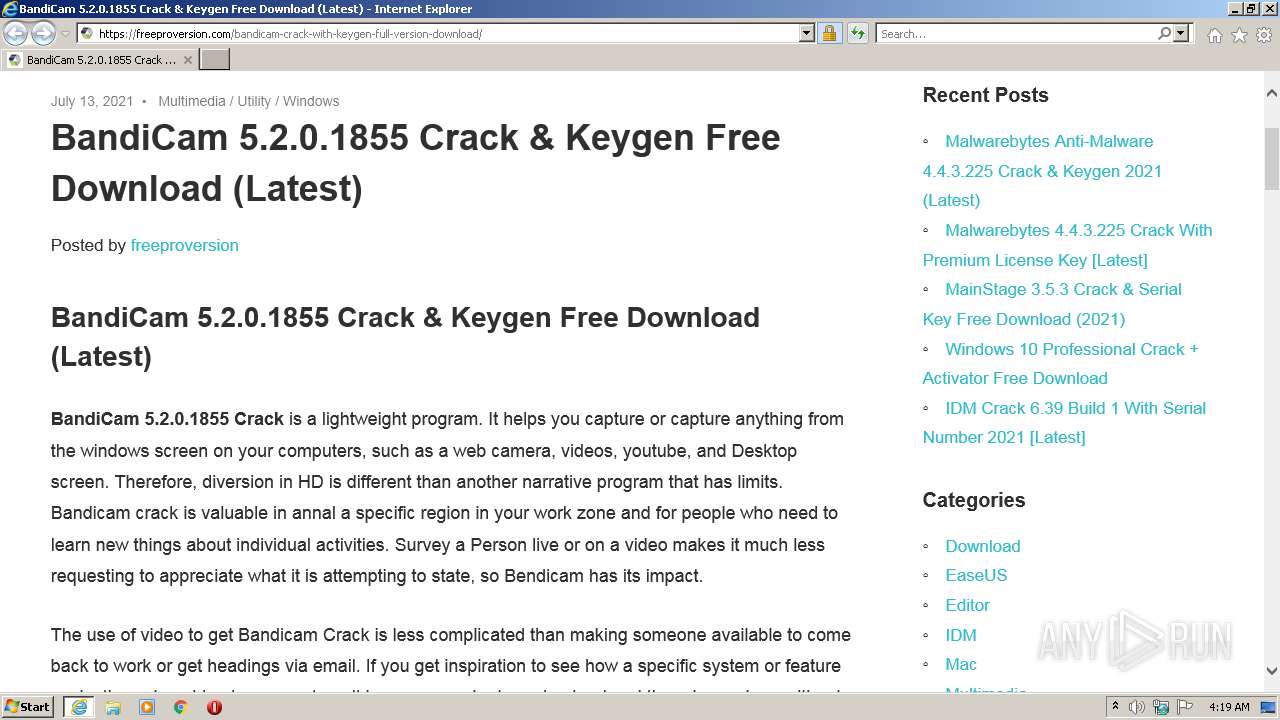
Task: Open Google Chrome from the taskbar
Action: pyautogui.click(x=181, y=707)
